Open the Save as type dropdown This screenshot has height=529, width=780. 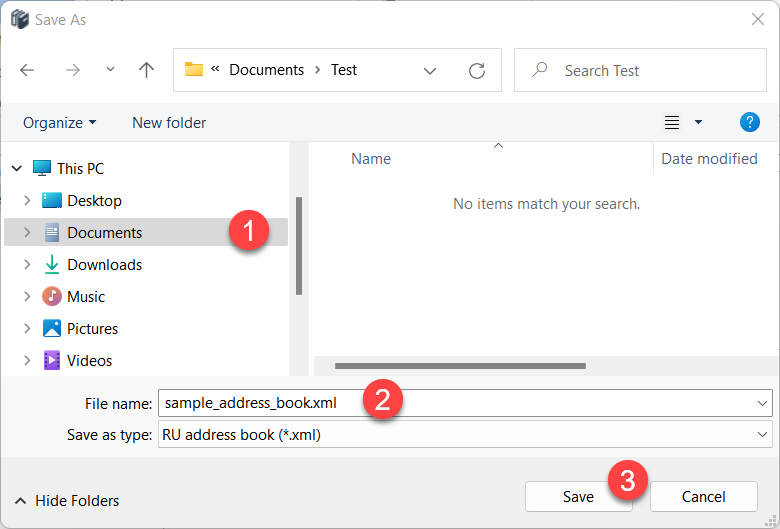click(x=764, y=435)
